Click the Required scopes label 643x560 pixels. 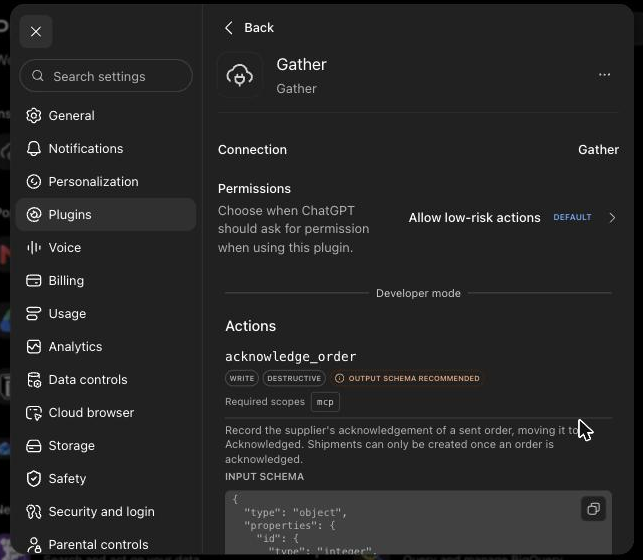265,402
